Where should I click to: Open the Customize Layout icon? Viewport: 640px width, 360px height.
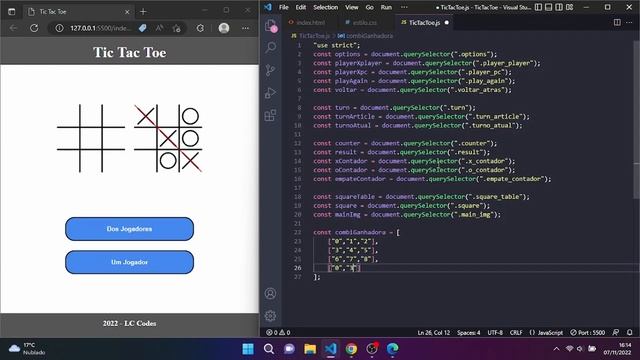[569, 7]
